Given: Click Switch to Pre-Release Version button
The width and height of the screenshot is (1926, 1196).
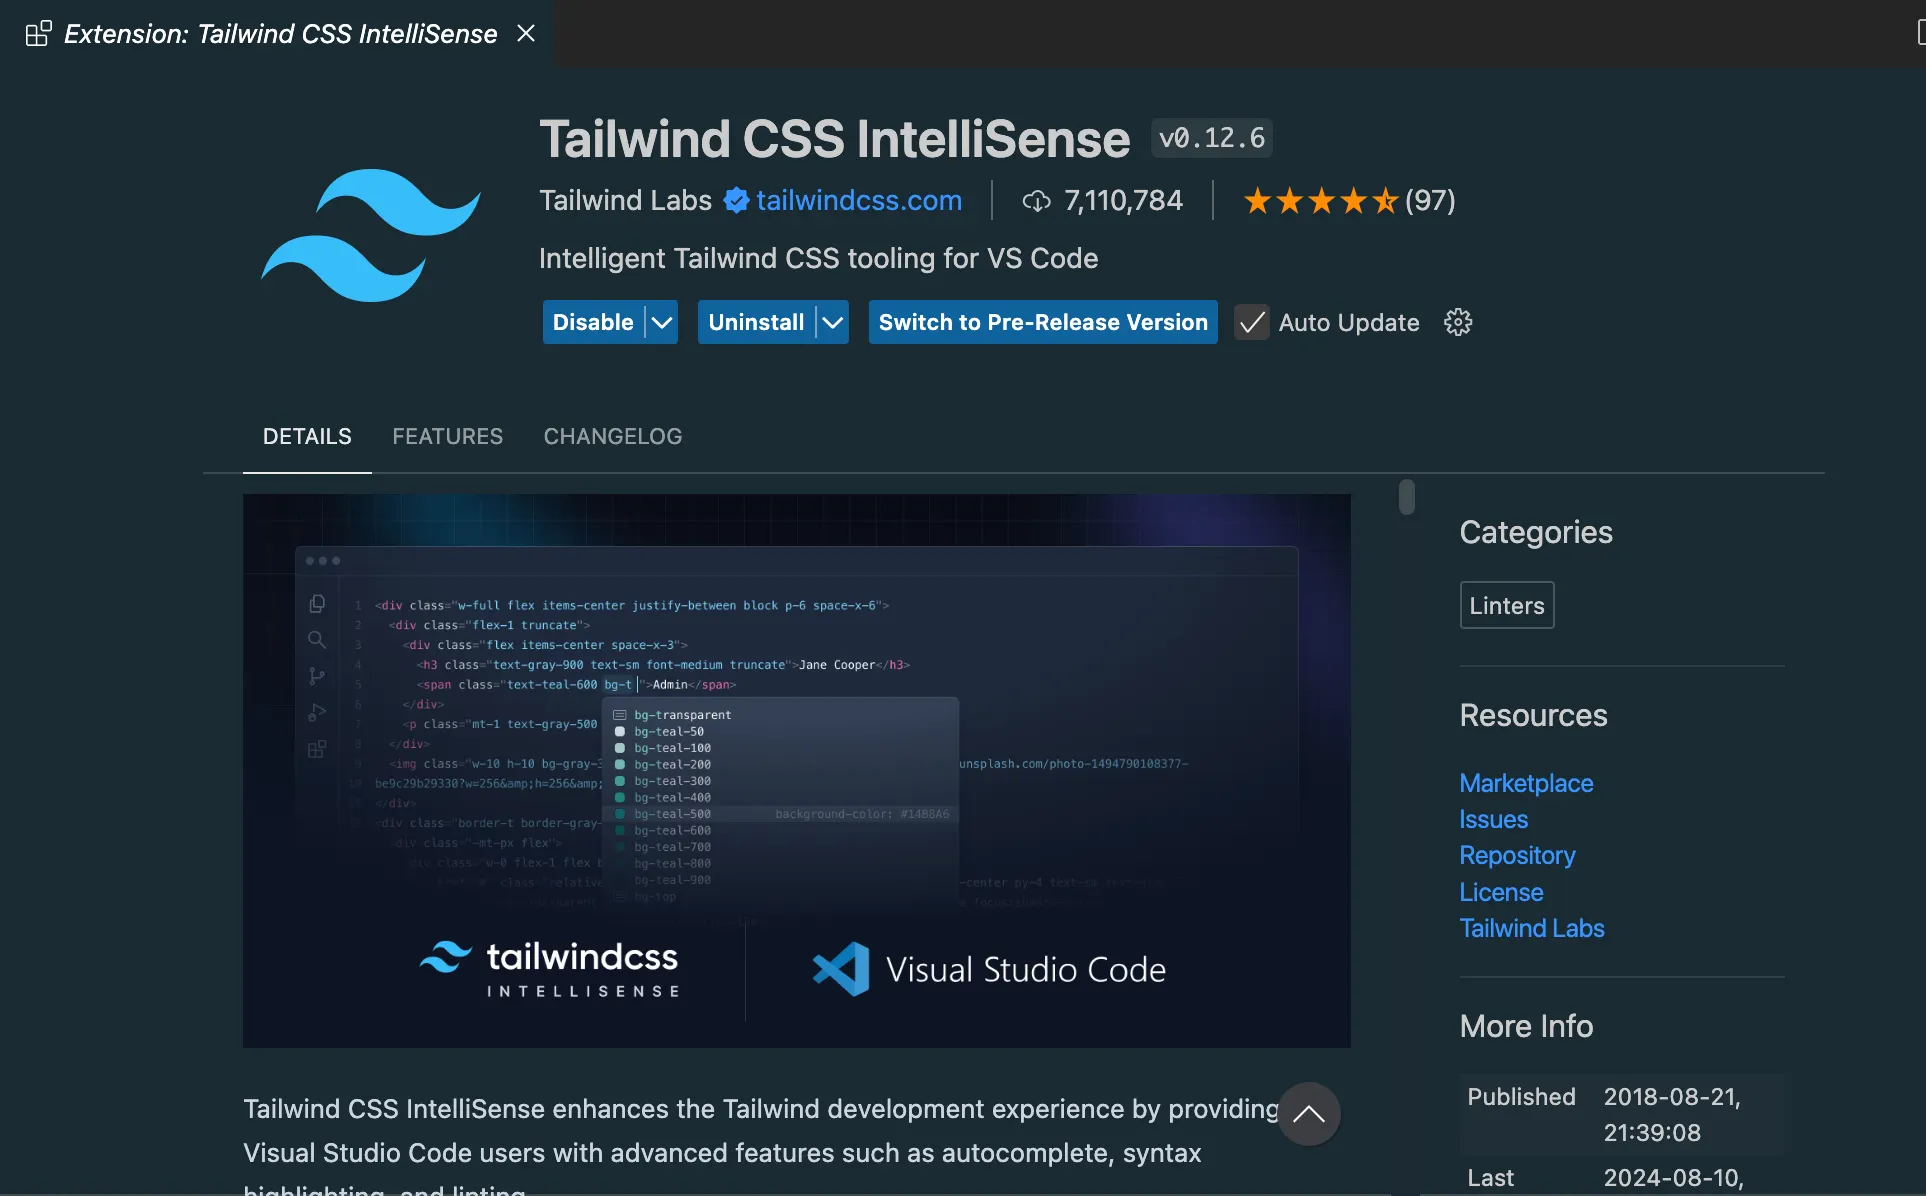Looking at the screenshot, I should point(1042,322).
